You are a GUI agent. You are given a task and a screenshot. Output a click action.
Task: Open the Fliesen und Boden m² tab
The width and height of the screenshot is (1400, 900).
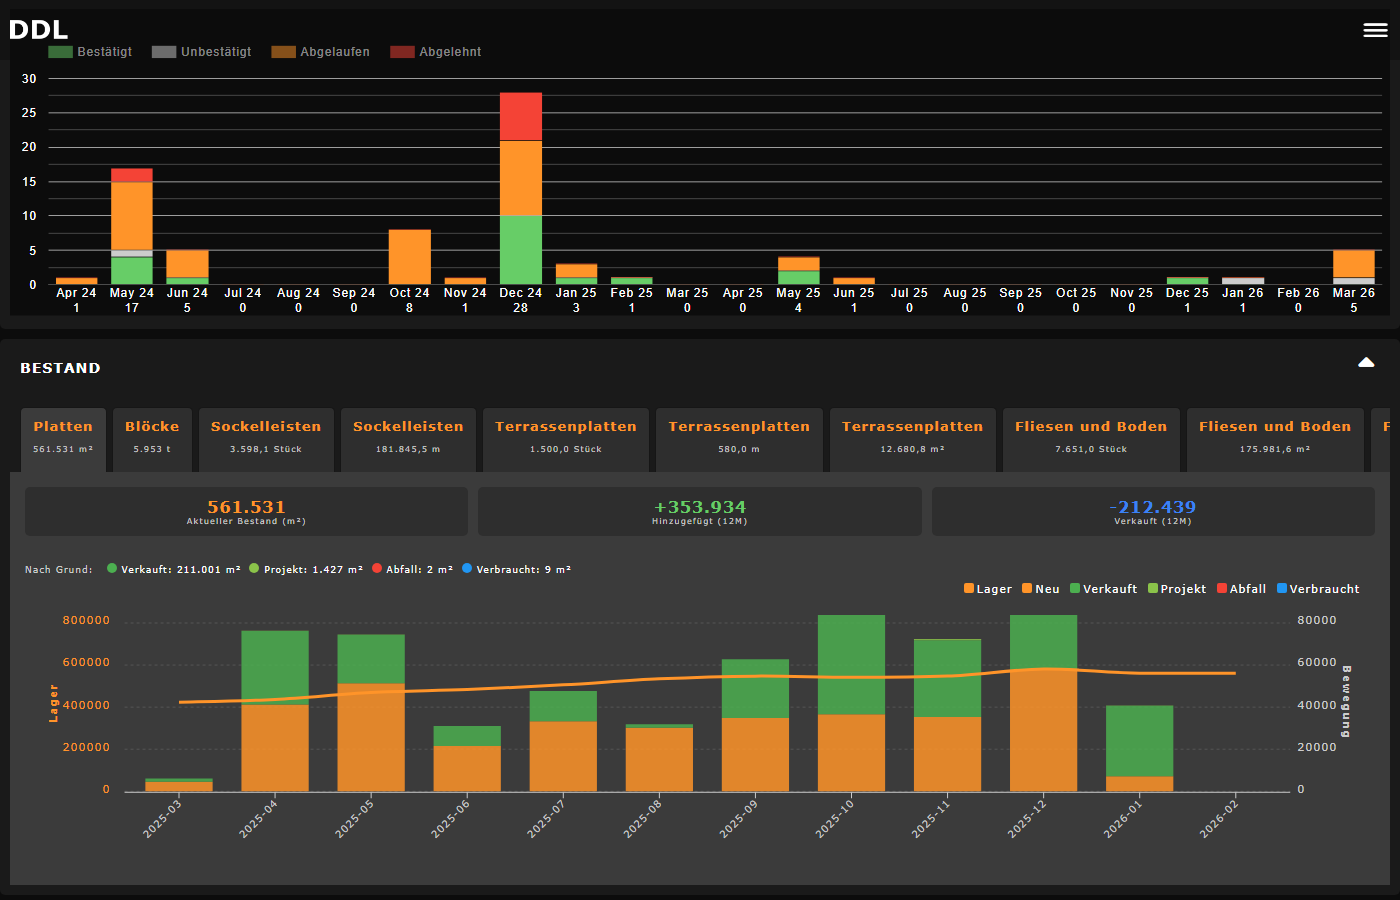tap(1275, 439)
